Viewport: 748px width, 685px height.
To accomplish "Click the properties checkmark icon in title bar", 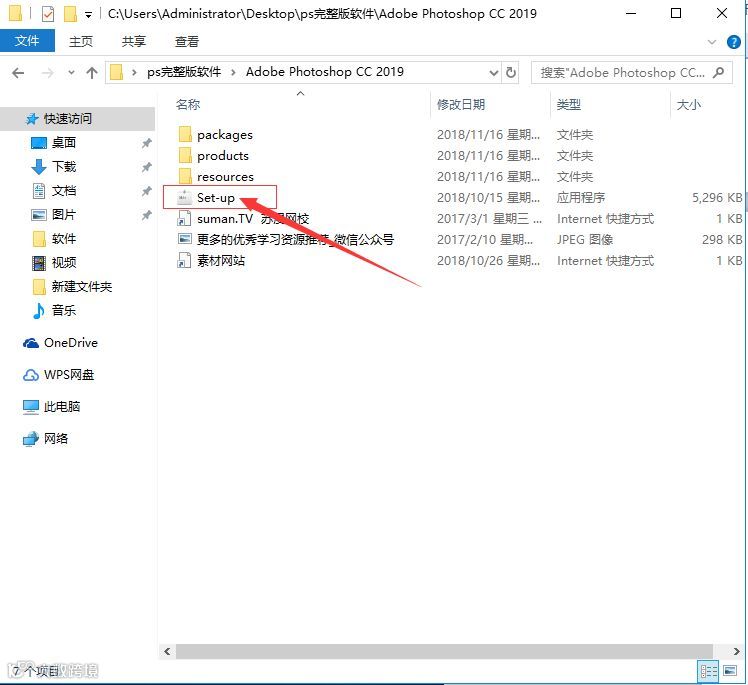I will (48, 14).
